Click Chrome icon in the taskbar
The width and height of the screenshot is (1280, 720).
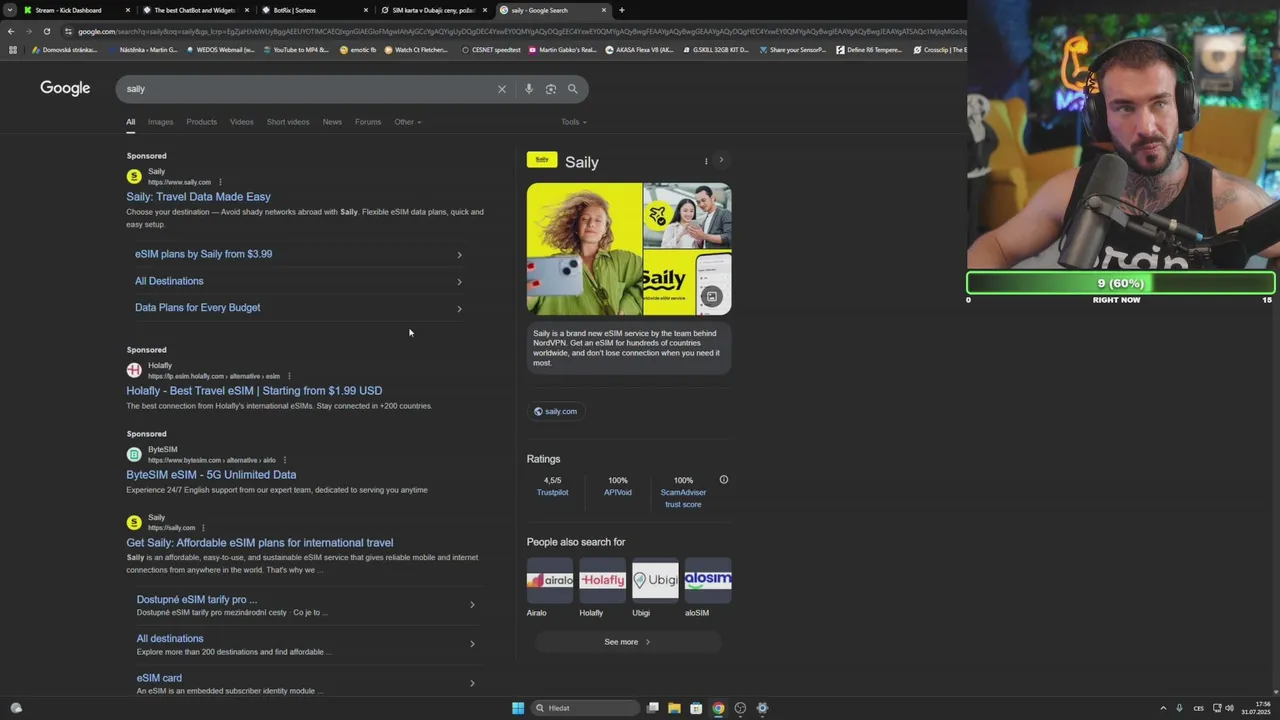click(718, 708)
